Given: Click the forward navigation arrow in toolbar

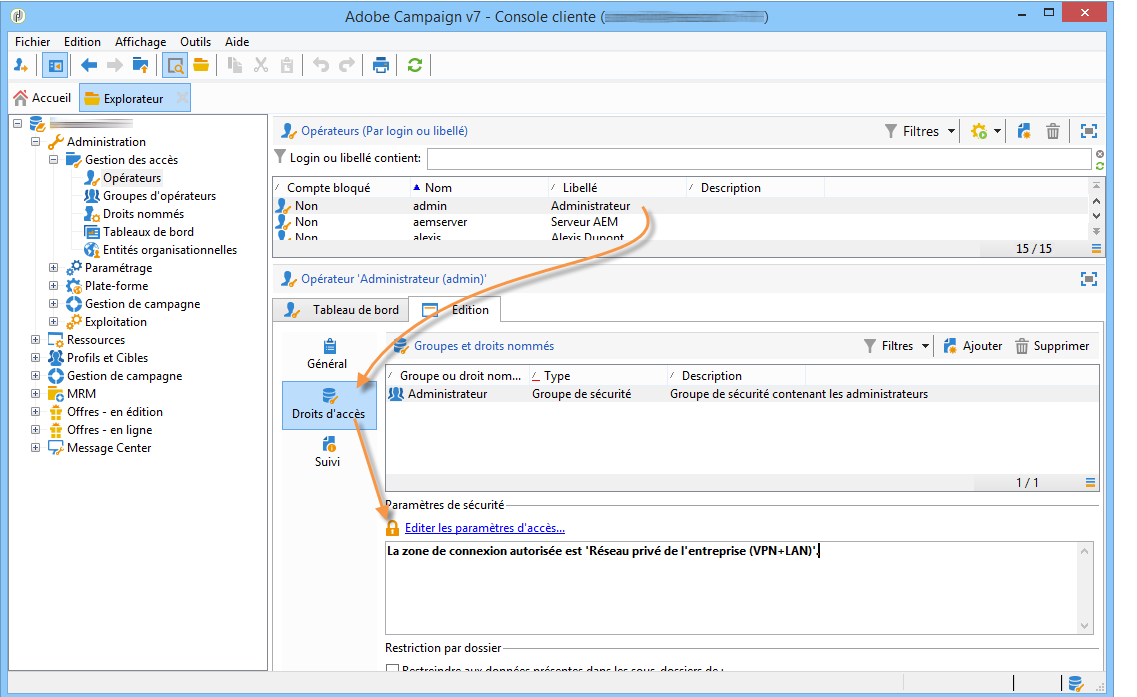Looking at the screenshot, I should click(115, 66).
